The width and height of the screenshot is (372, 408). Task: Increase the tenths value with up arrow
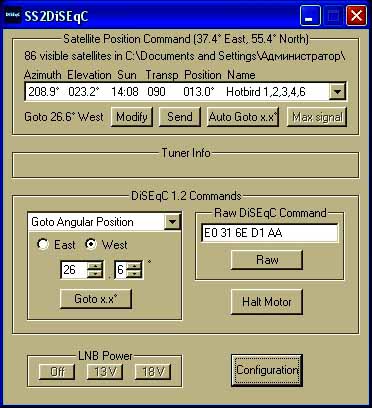click(134, 266)
